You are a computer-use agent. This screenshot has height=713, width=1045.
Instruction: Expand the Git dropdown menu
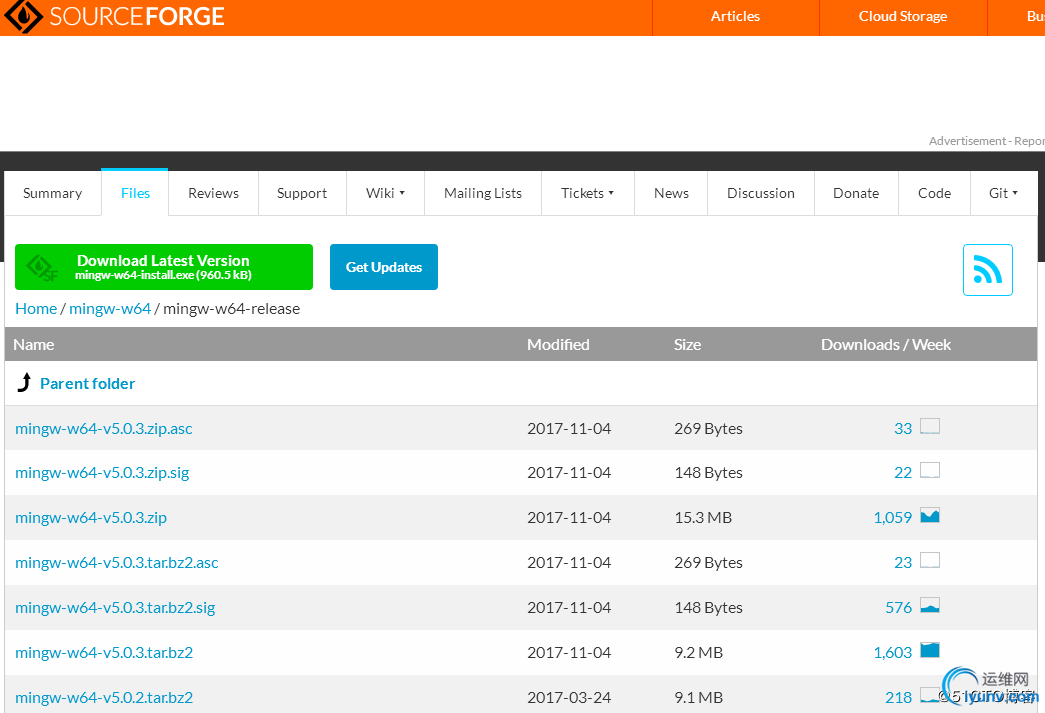point(1004,193)
